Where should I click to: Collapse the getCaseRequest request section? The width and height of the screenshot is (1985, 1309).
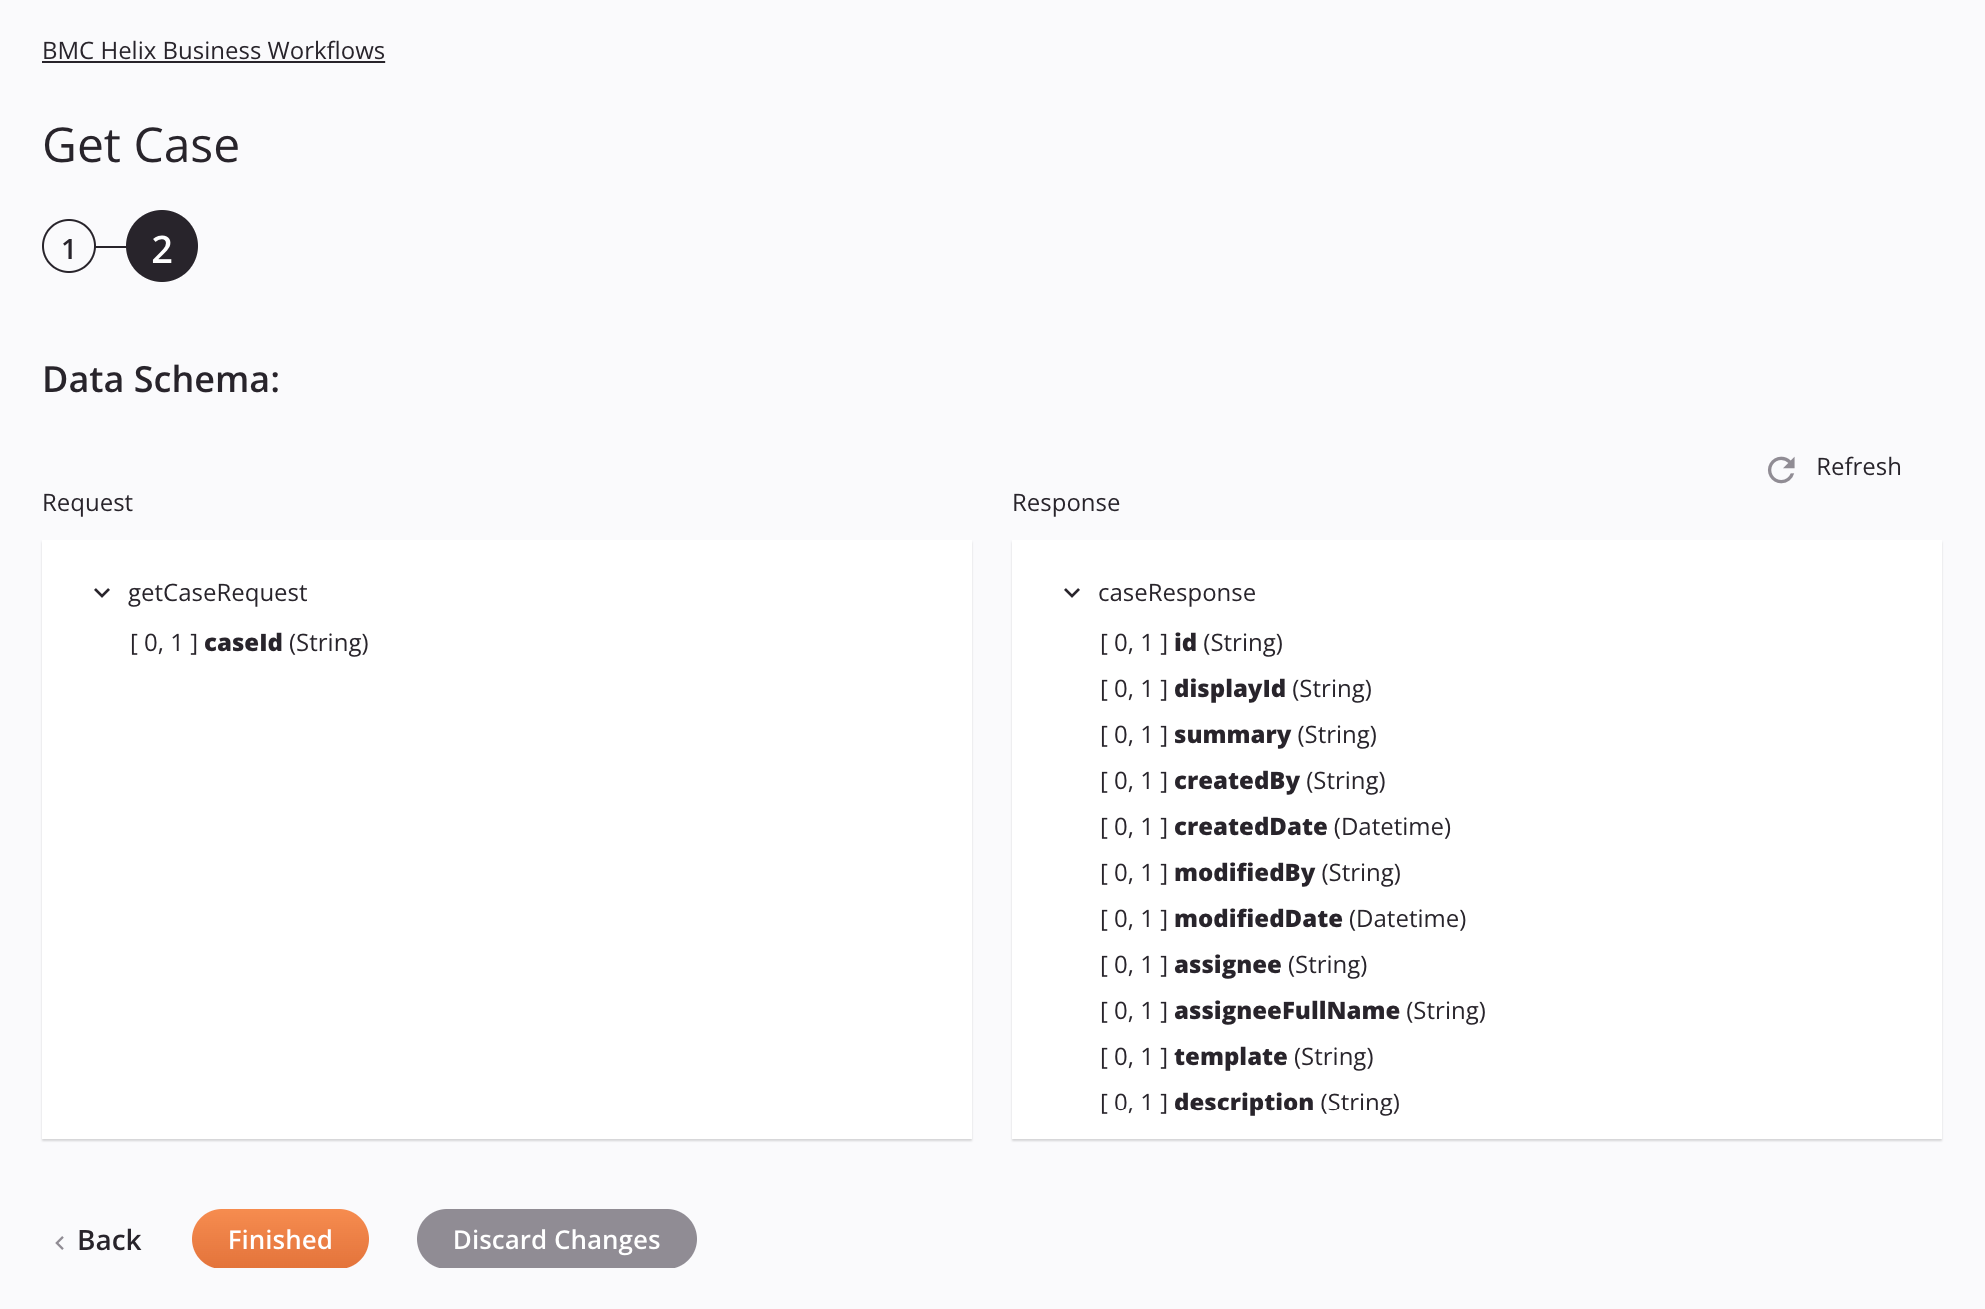pyautogui.click(x=102, y=592)
